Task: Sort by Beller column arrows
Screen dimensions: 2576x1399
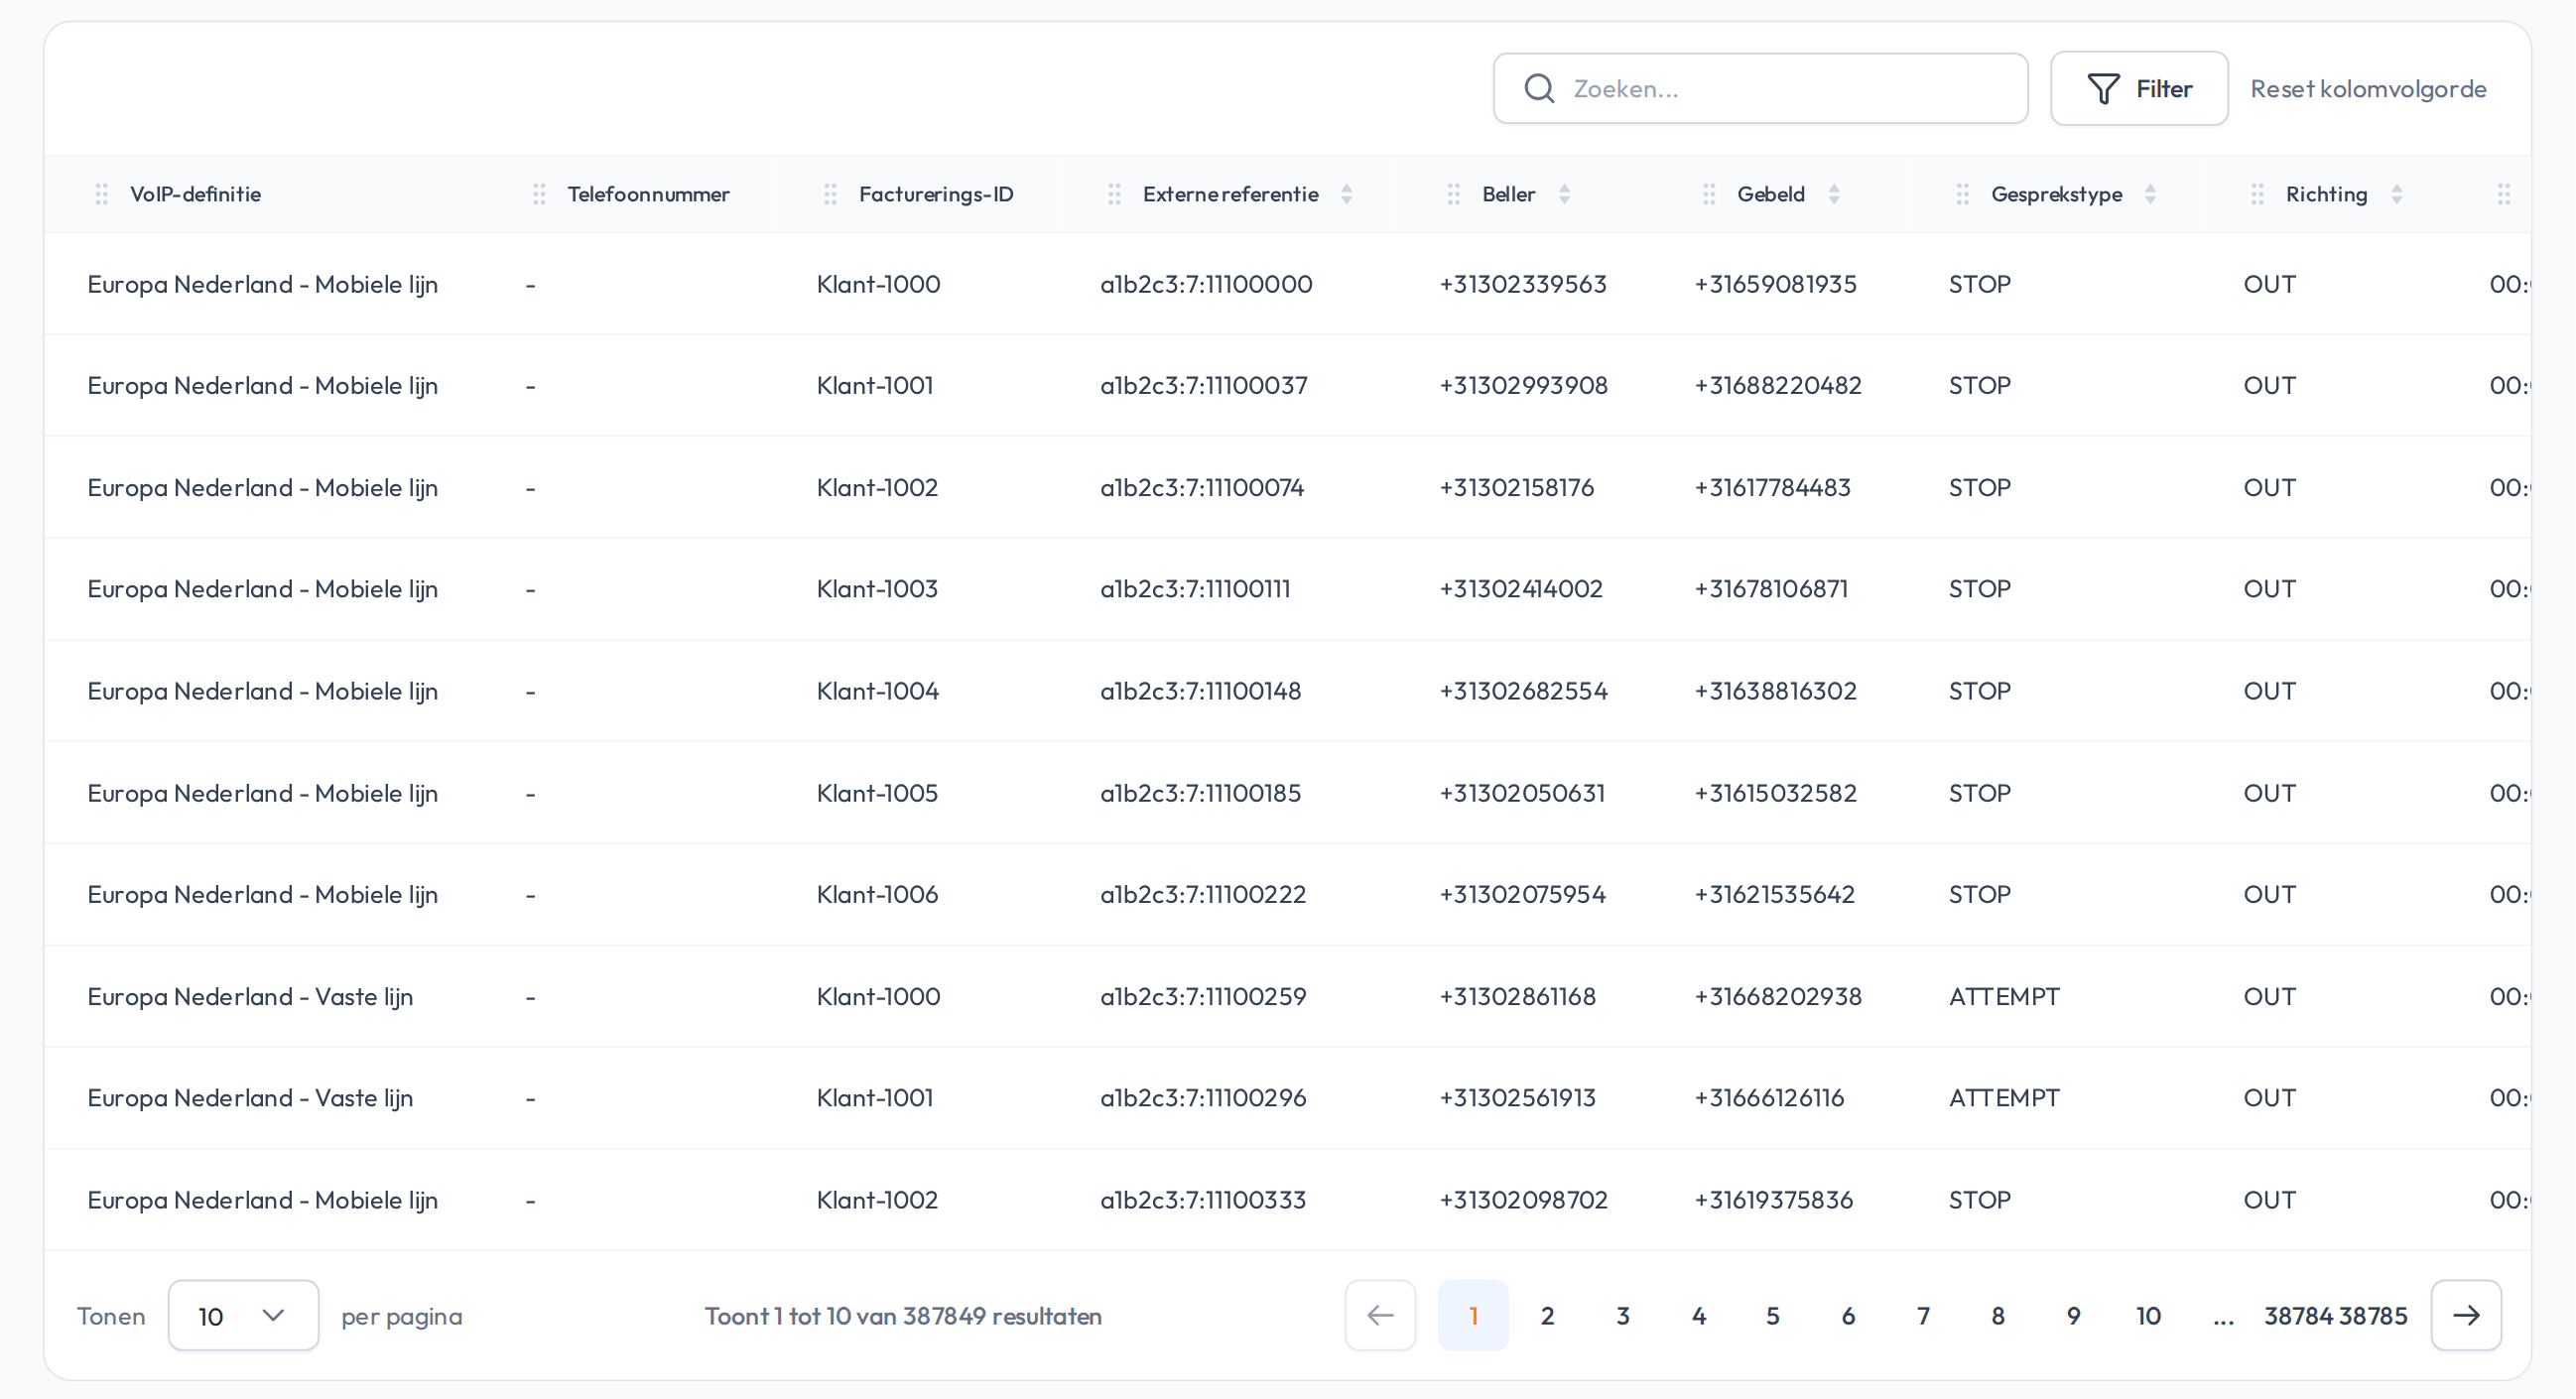Action: point(1564,194)
